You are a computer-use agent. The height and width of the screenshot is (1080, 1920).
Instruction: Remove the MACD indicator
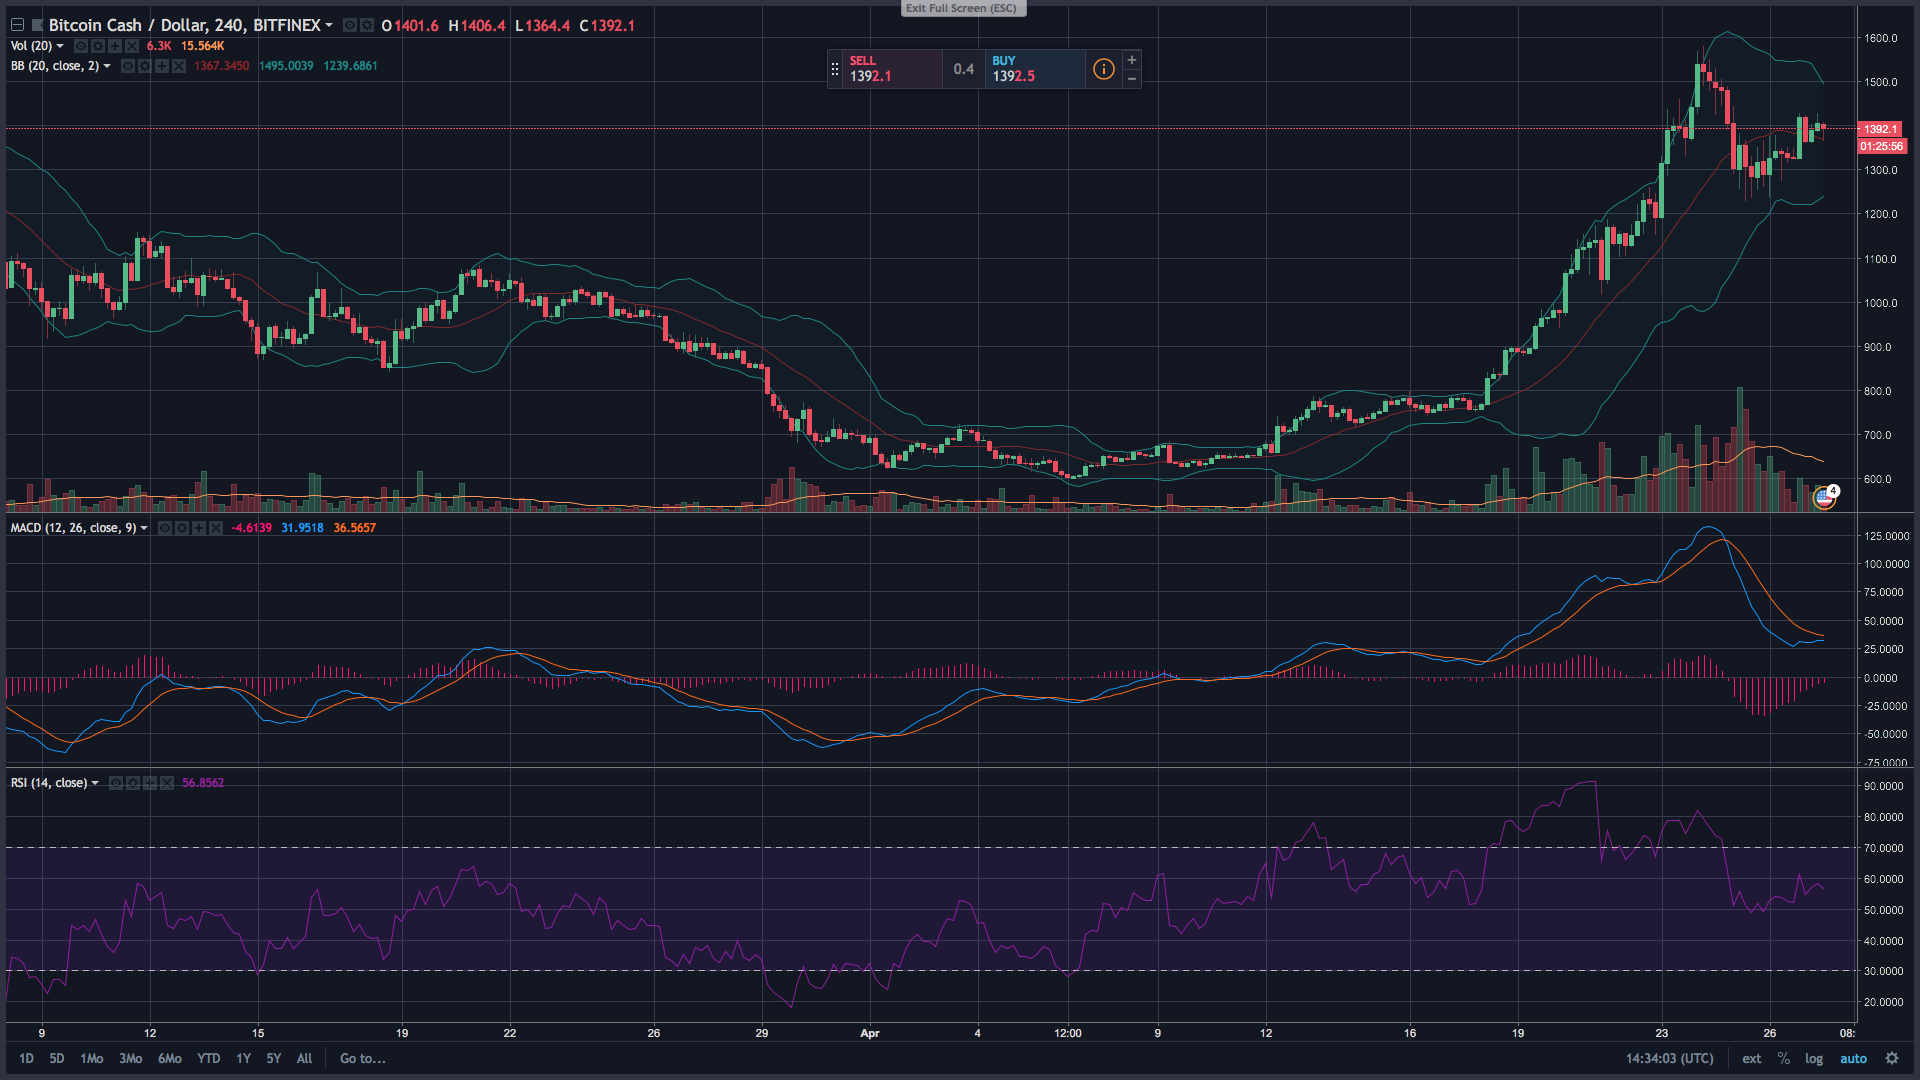216,528
